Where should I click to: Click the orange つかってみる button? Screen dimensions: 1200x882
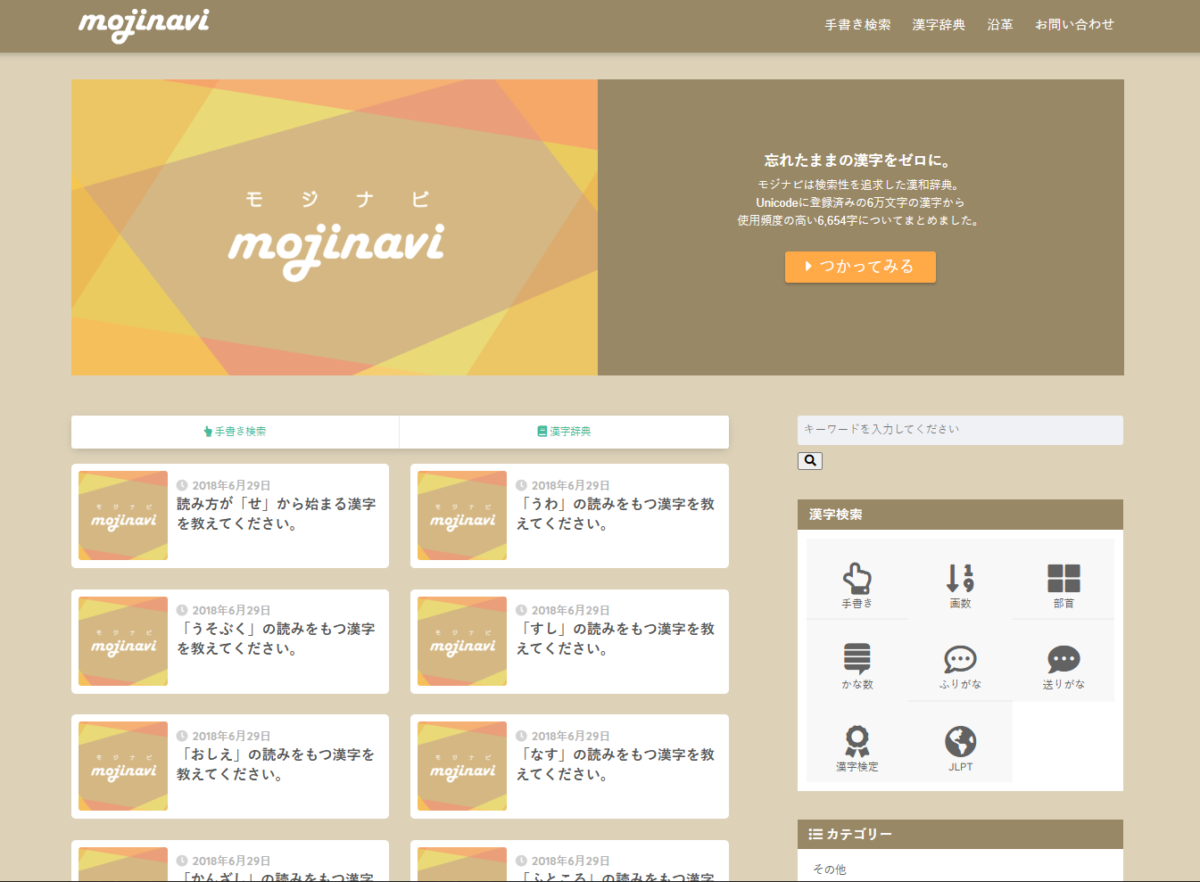[860, 267]
